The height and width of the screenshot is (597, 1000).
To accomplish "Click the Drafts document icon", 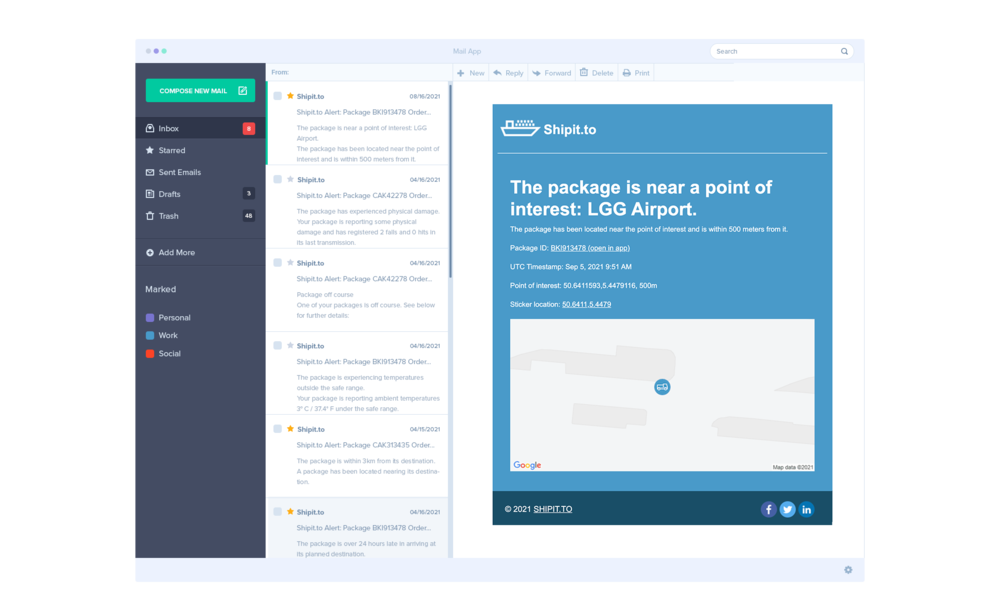I will 150,194.
